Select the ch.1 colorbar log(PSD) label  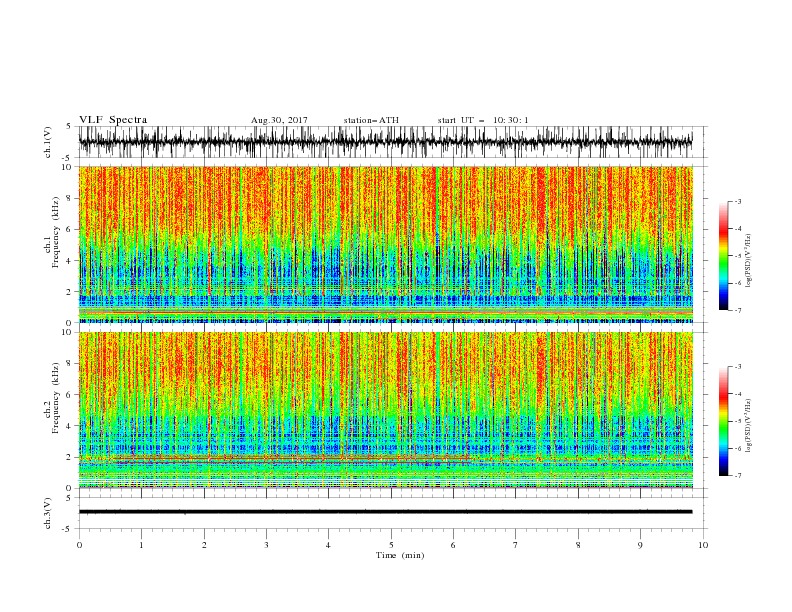tap(748, 261)
